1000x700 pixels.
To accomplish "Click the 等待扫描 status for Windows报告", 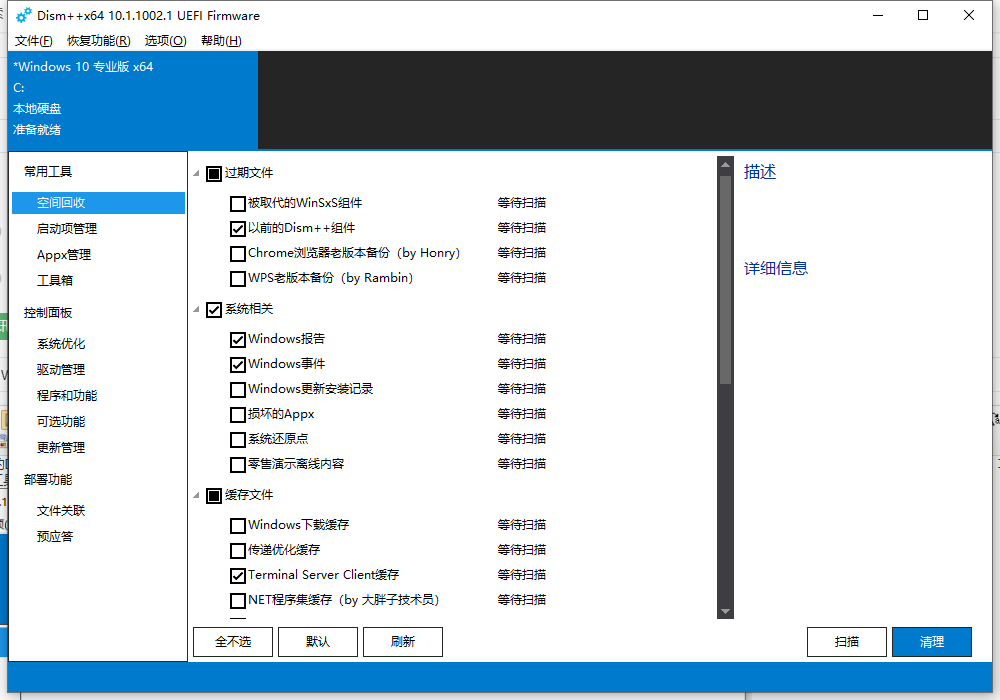I will point(522,339).
